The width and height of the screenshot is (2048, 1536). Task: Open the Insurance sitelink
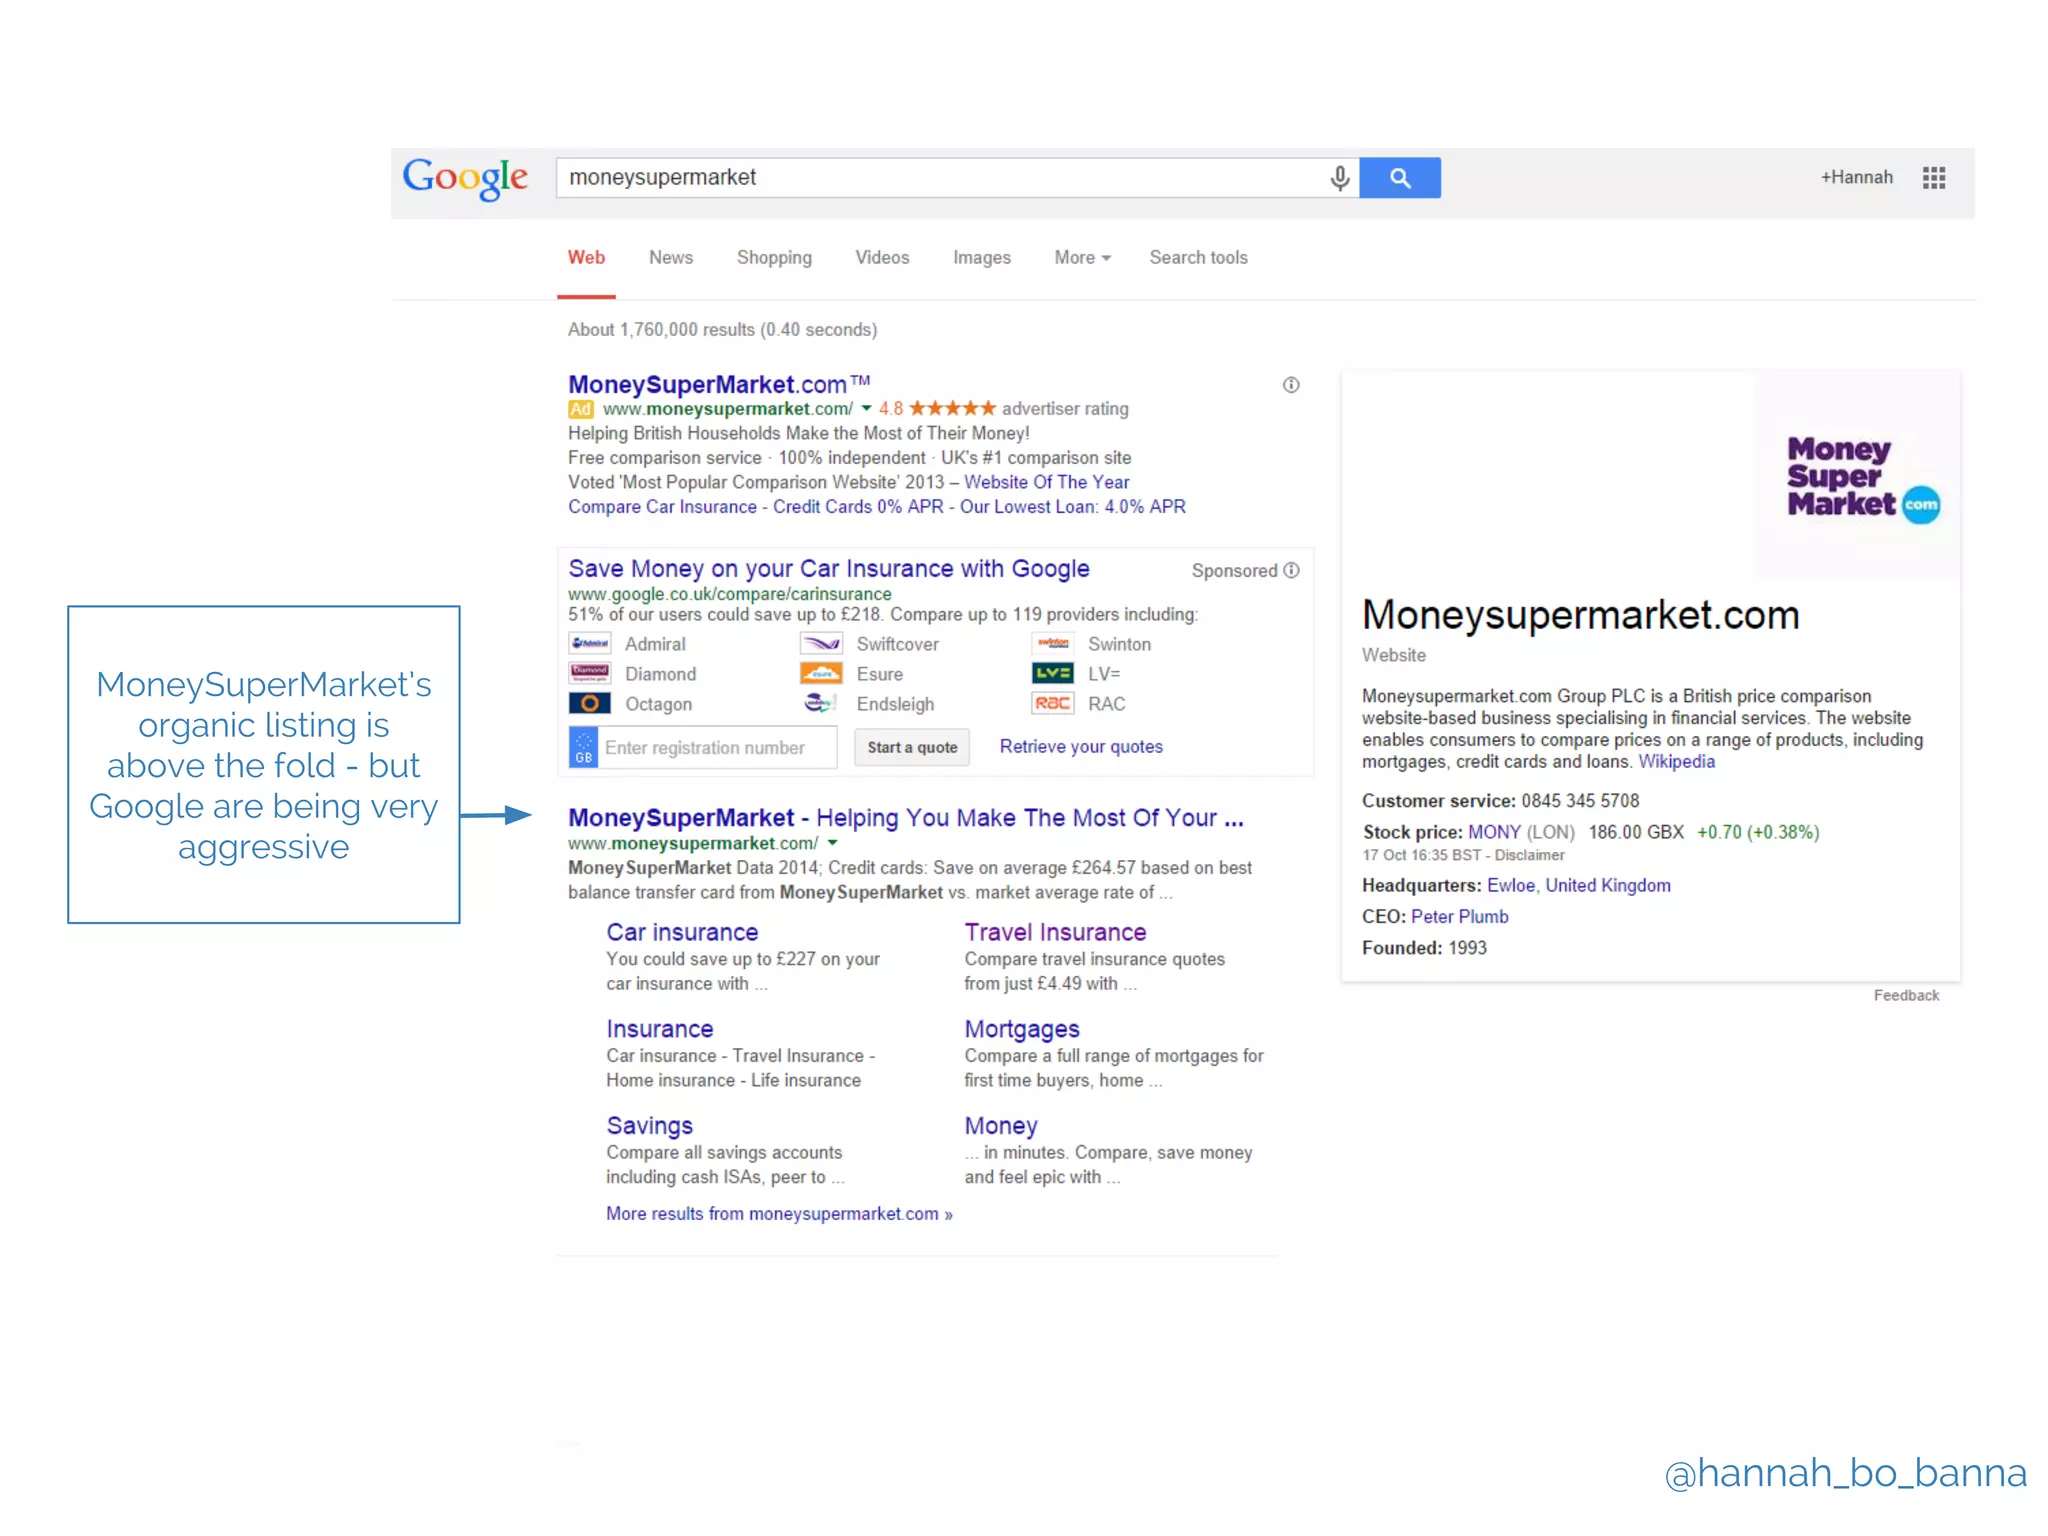tap(660, 1029)
